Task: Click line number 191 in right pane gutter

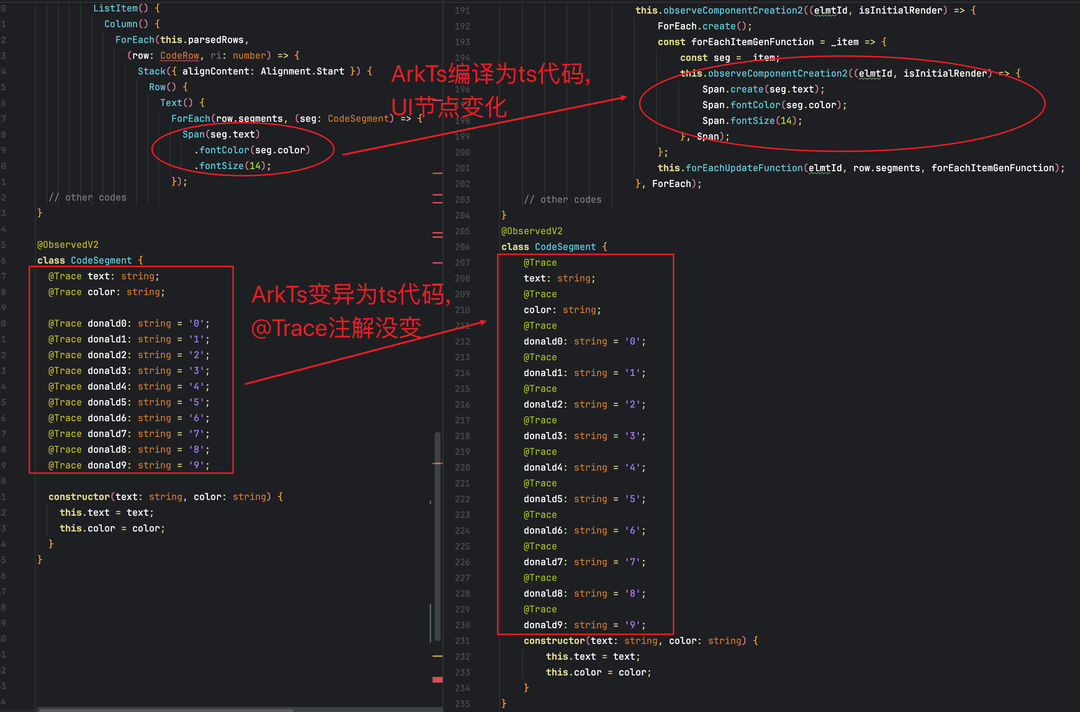Action: pos(462,11)
